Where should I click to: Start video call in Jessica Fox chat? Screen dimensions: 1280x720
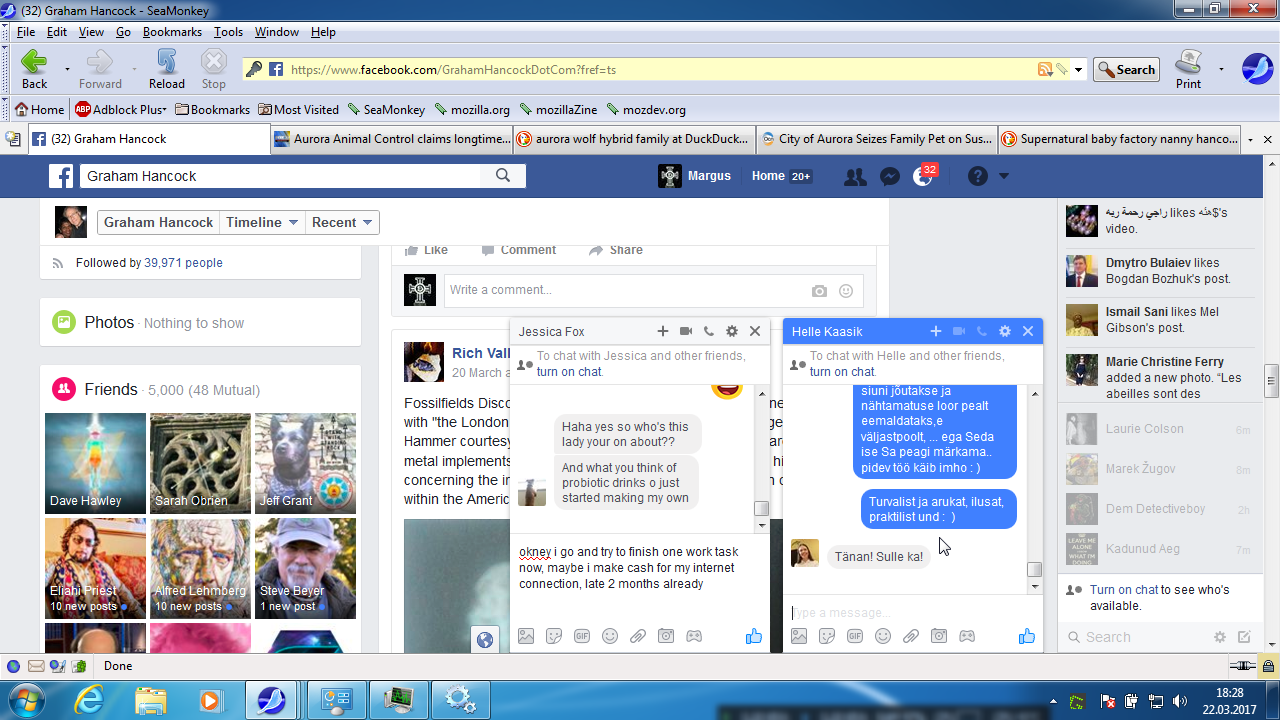click(686, 331)
